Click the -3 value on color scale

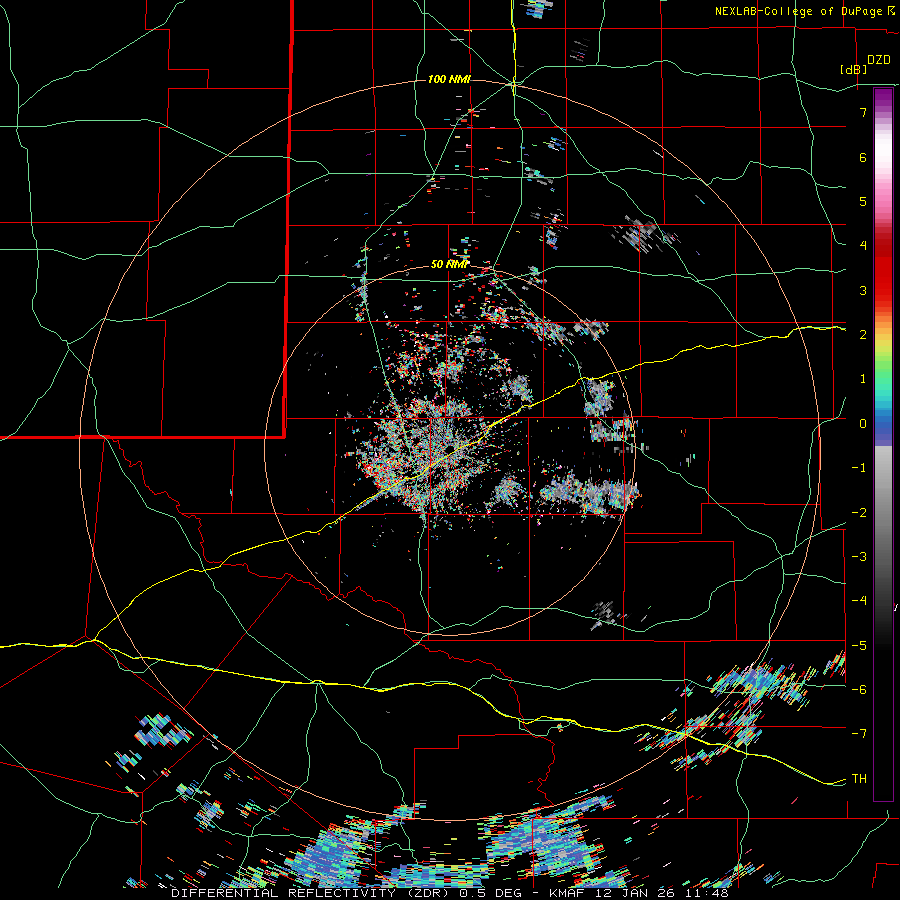(x=859, y=557)
